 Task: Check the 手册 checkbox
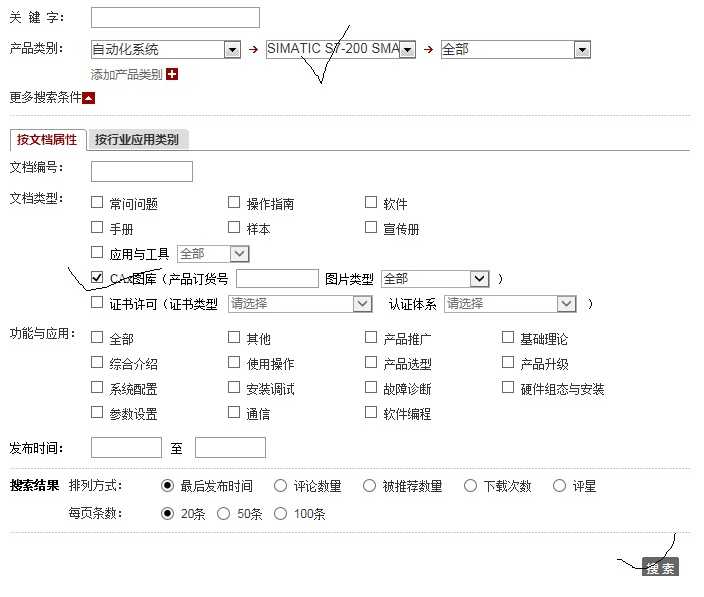coord(97,227)
